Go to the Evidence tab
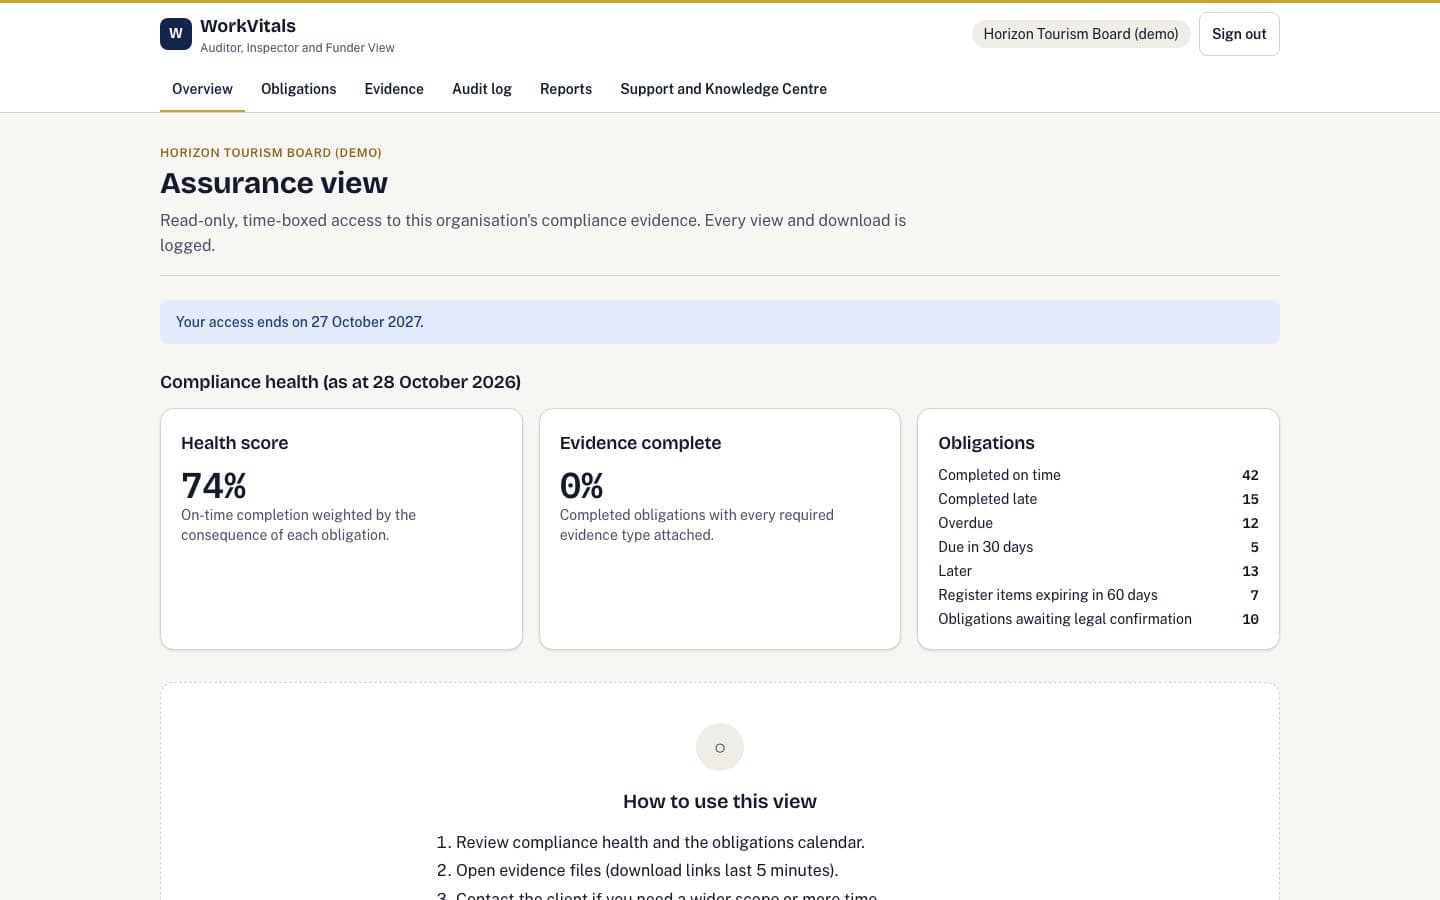 (394, 89)
